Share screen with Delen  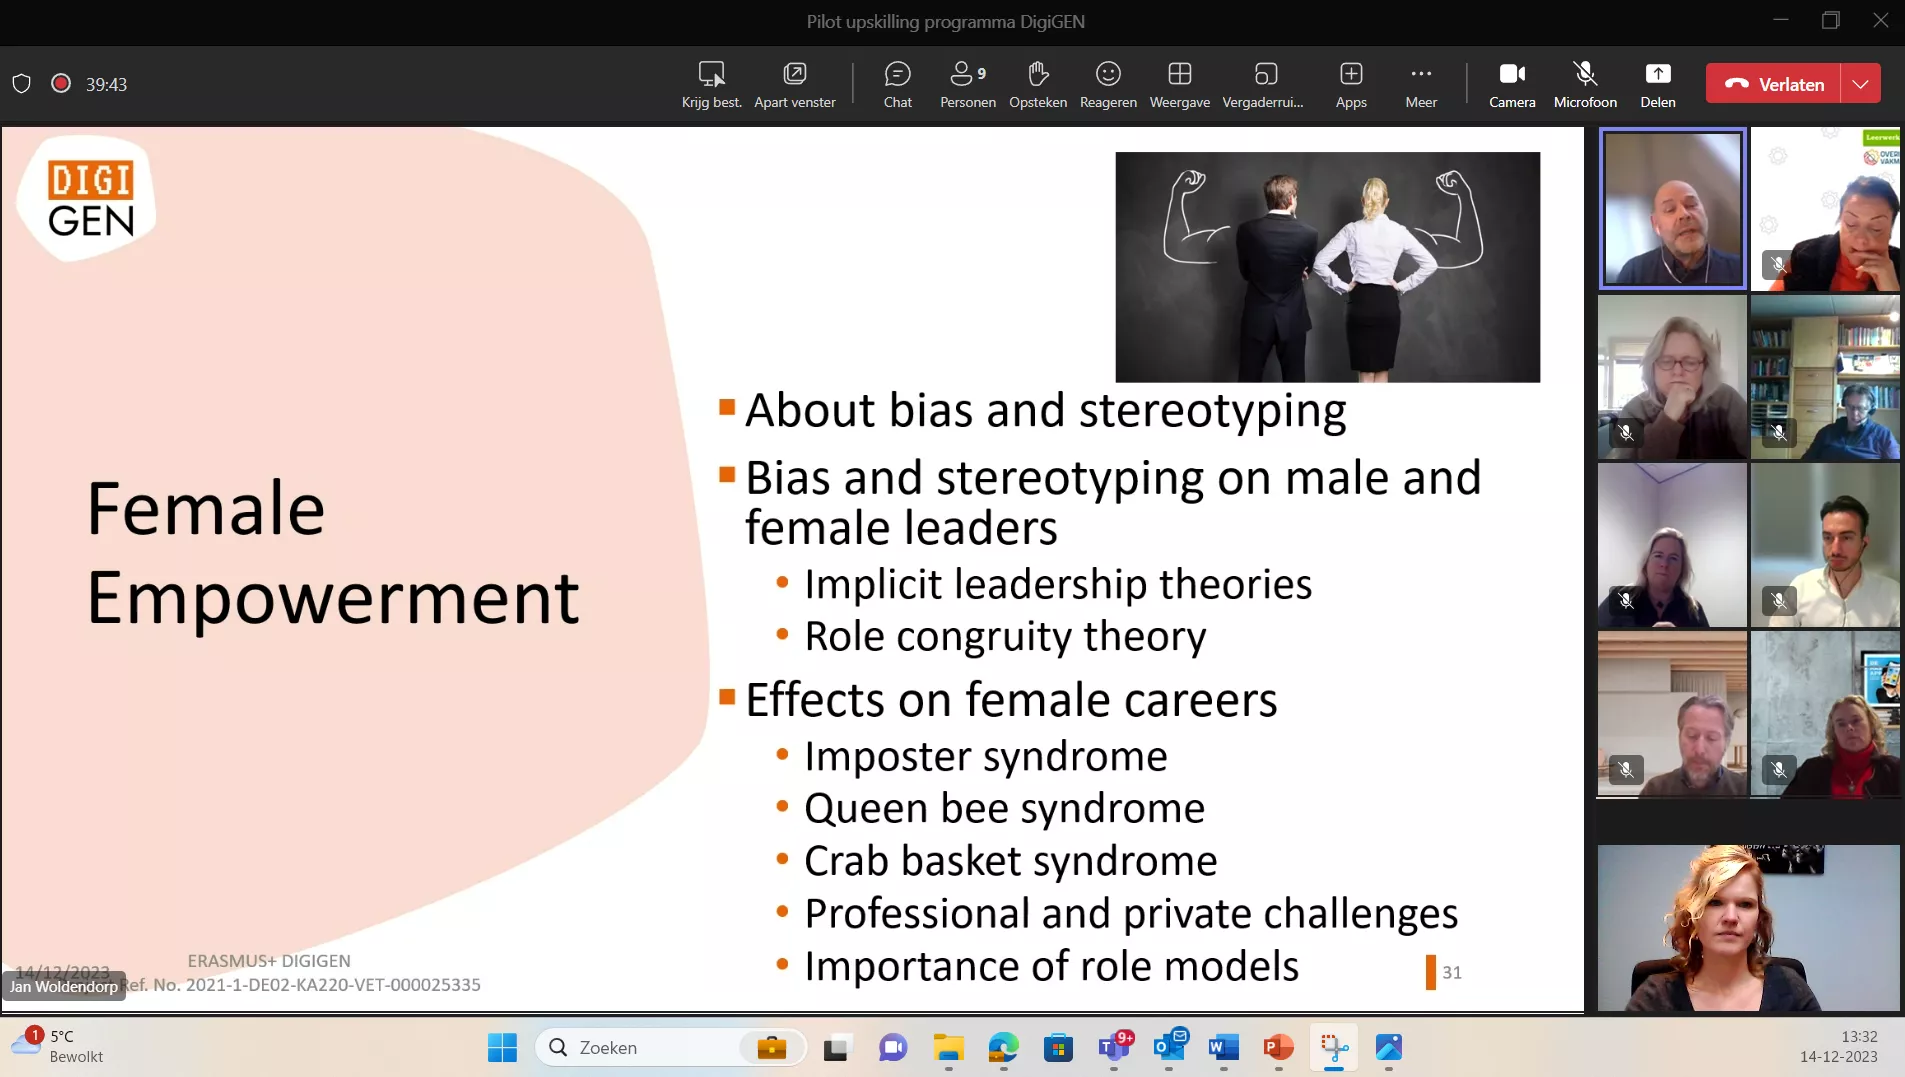point(1657,84)
